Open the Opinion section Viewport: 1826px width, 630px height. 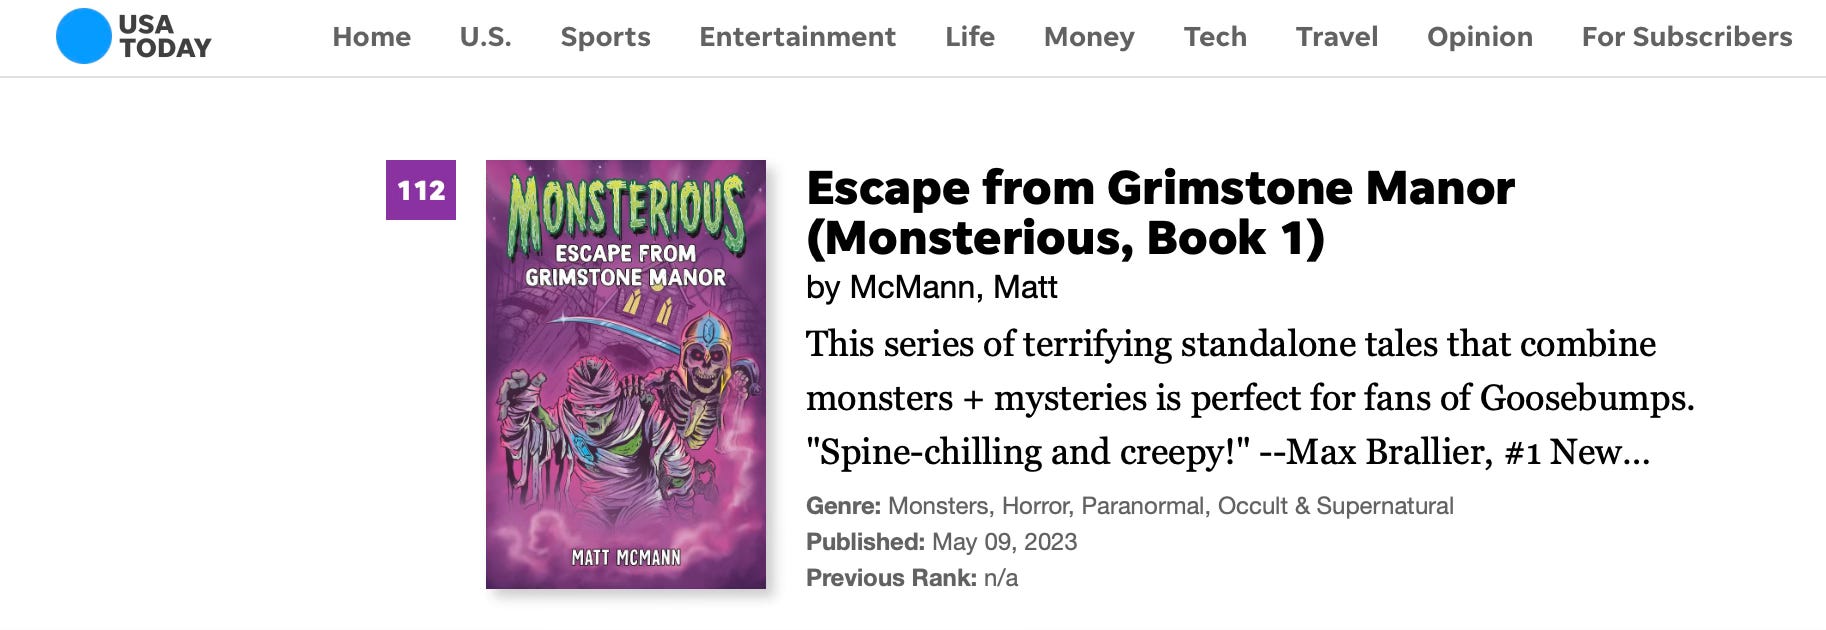(x=1479, y=37)
